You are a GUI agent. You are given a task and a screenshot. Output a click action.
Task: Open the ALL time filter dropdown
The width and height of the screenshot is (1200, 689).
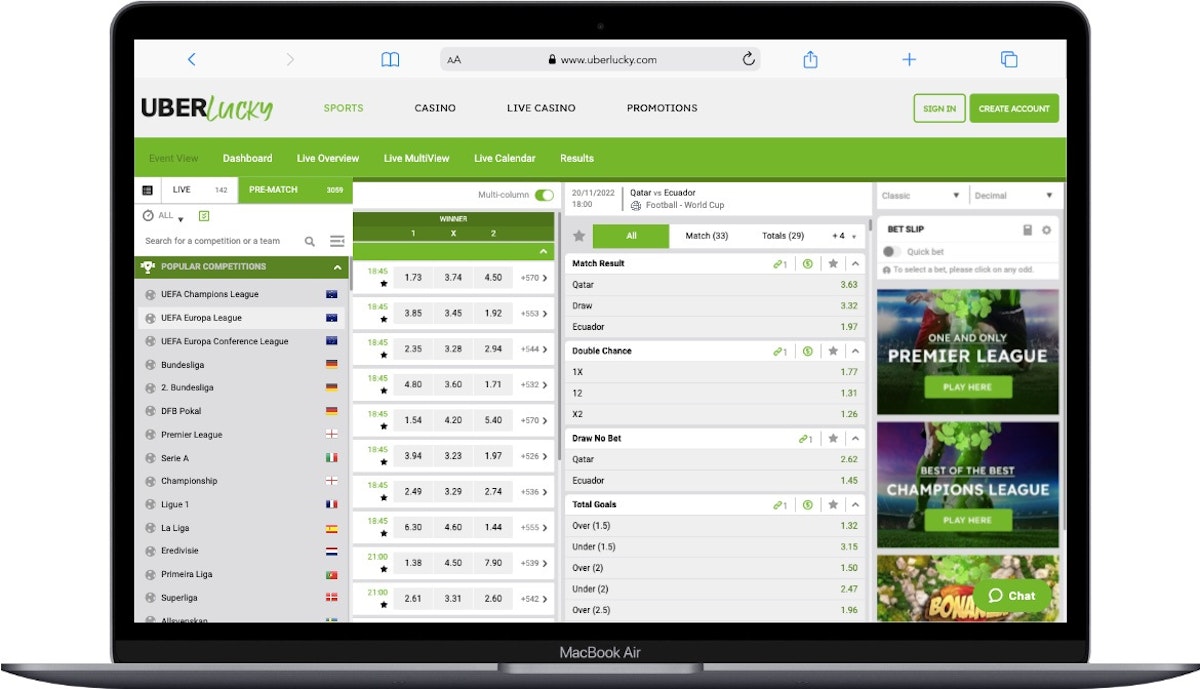[x=163, y=216]
